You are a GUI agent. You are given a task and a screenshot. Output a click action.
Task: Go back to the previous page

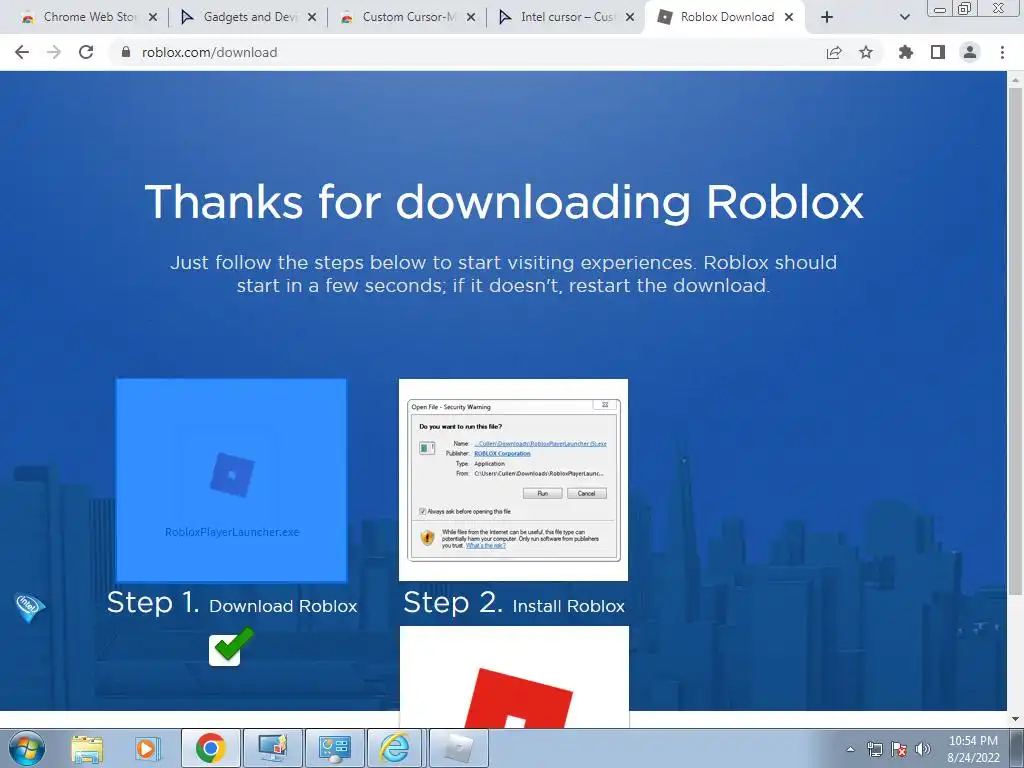(22, 52)
